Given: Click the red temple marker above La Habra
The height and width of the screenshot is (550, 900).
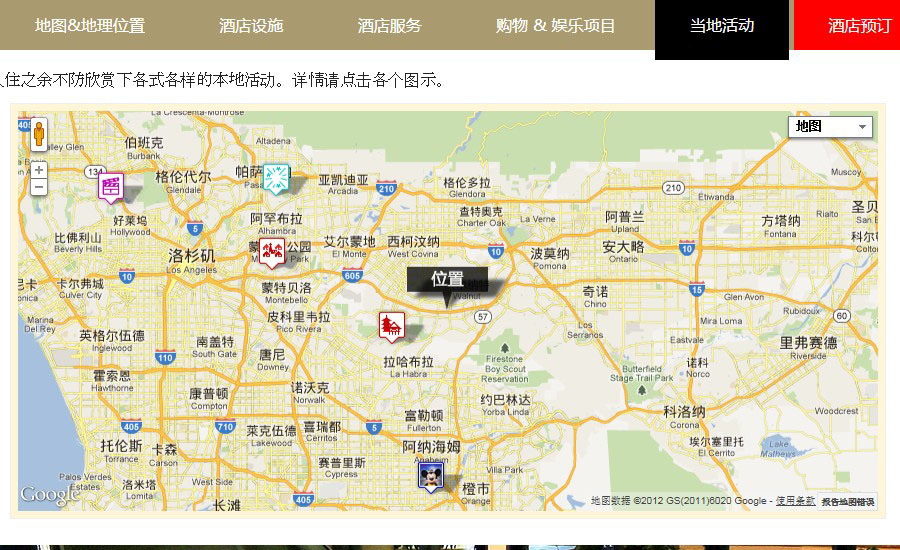Looking at the screenshot, I should (x=392, y=327).
